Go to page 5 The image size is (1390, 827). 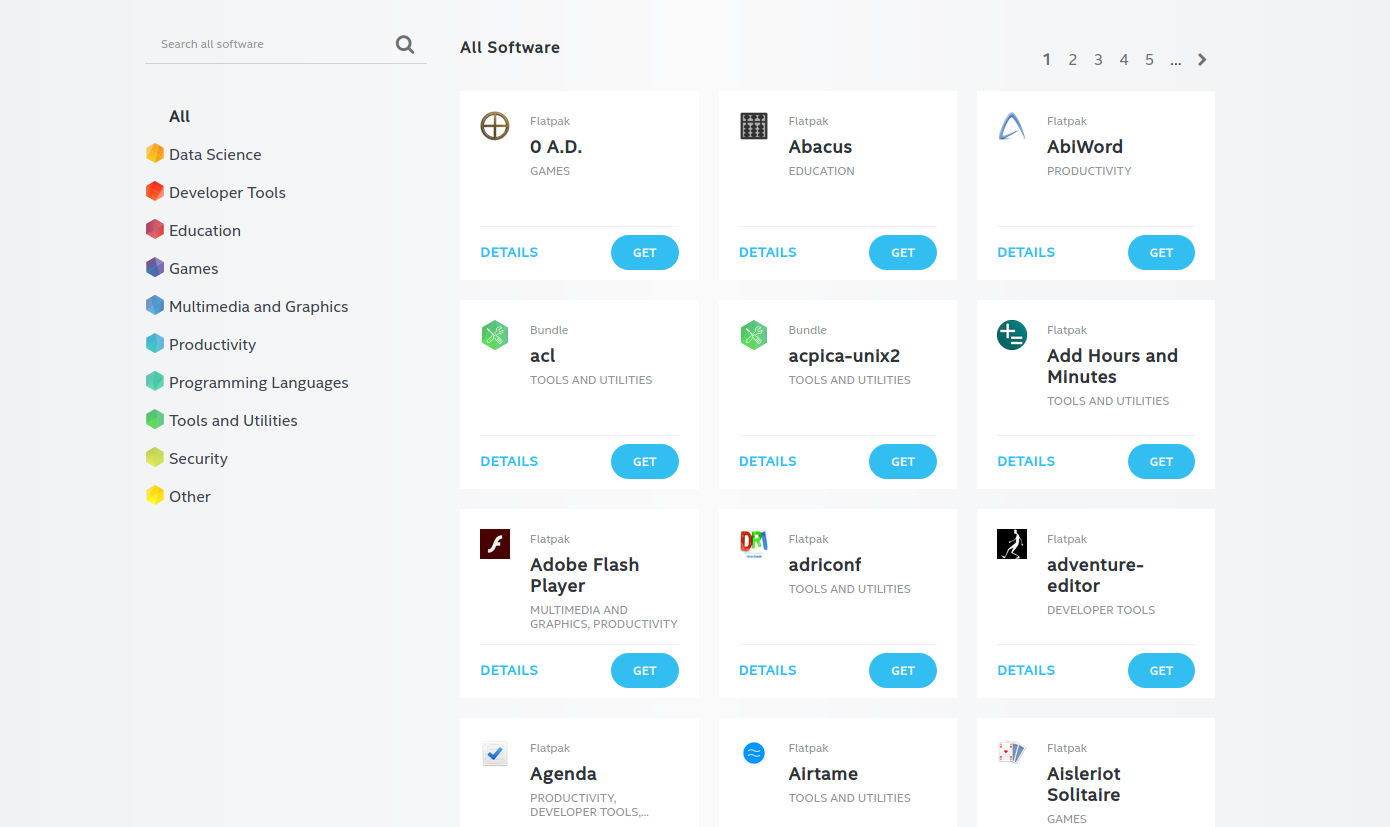tap(1149, 60)
